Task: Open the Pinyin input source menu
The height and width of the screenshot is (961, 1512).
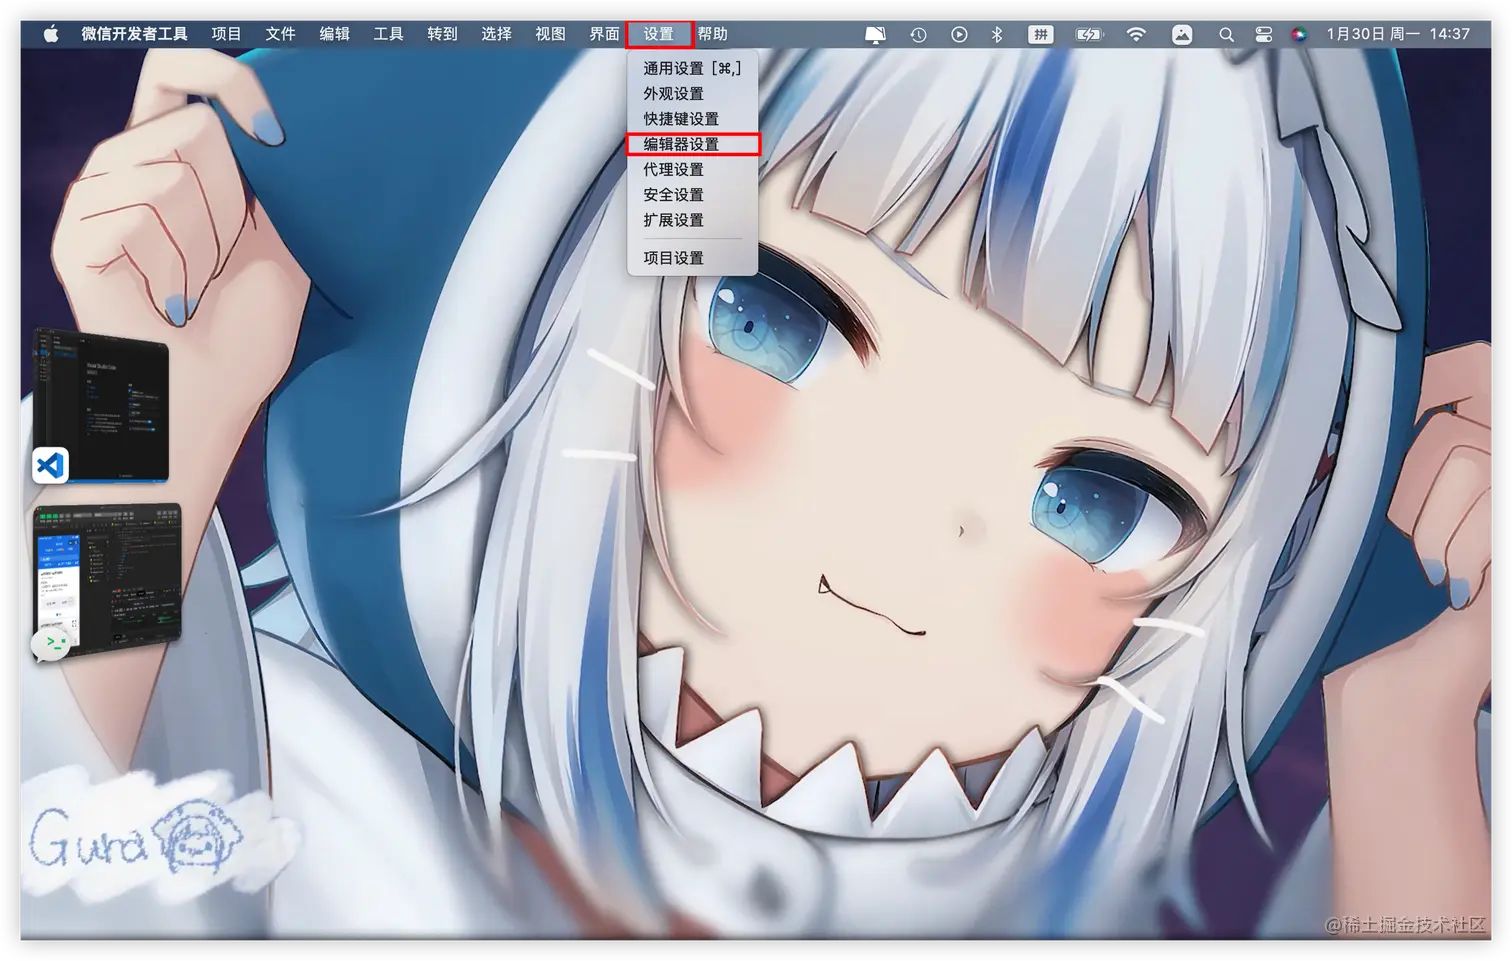Action: [1040, 34]
